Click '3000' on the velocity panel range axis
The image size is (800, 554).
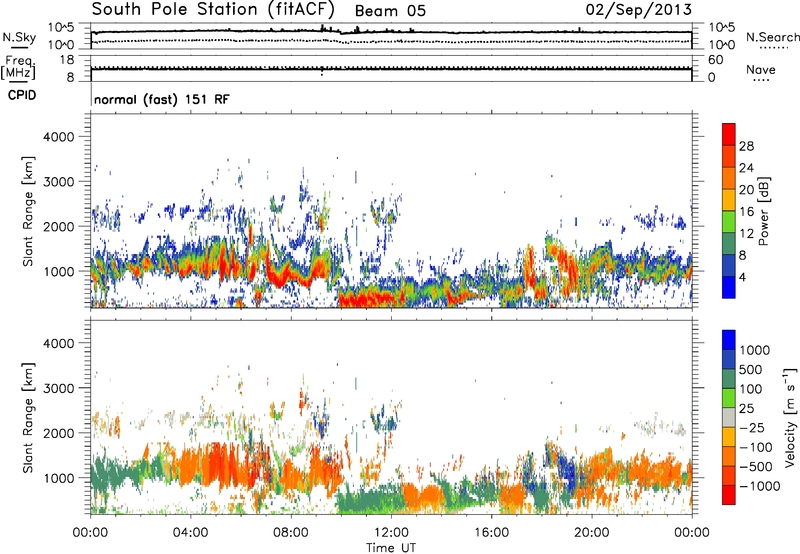click(x=58, y=388)
